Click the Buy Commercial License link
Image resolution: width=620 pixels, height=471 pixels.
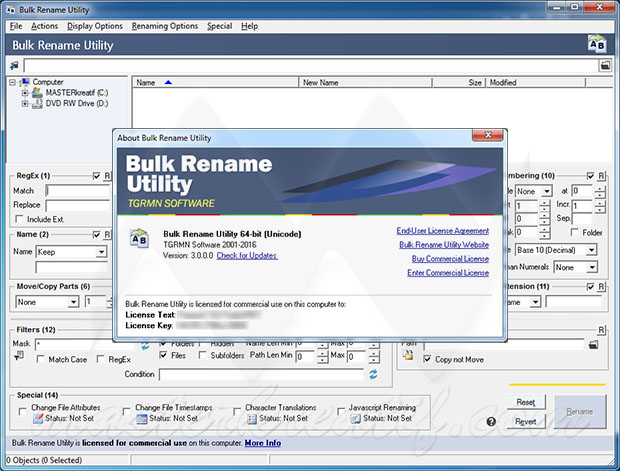click(x=450, y=259)
